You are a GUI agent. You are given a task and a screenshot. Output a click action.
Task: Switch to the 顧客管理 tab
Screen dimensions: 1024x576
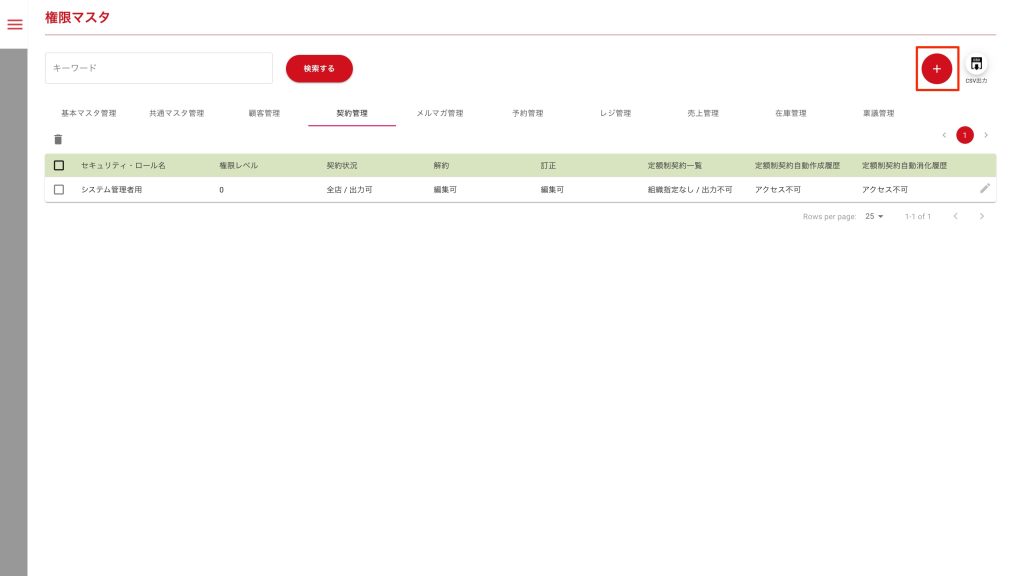point(264,114)
